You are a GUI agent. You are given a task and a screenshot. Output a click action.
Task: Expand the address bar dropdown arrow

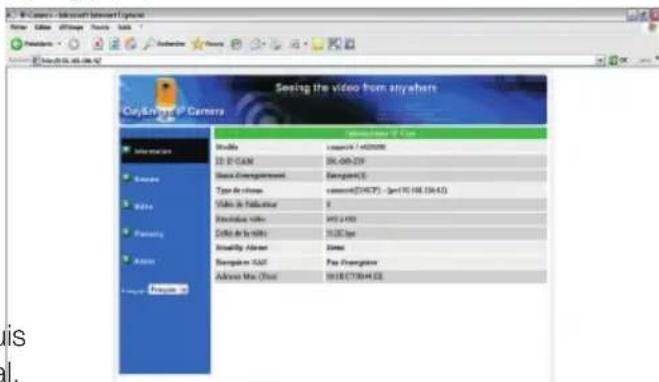point(600,61)
